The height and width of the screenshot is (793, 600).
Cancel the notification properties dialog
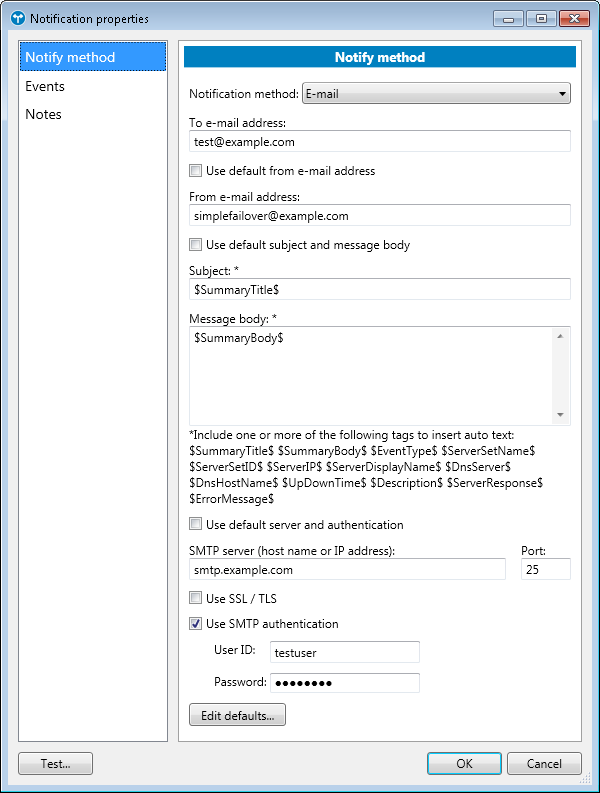(x=544, y=763)
